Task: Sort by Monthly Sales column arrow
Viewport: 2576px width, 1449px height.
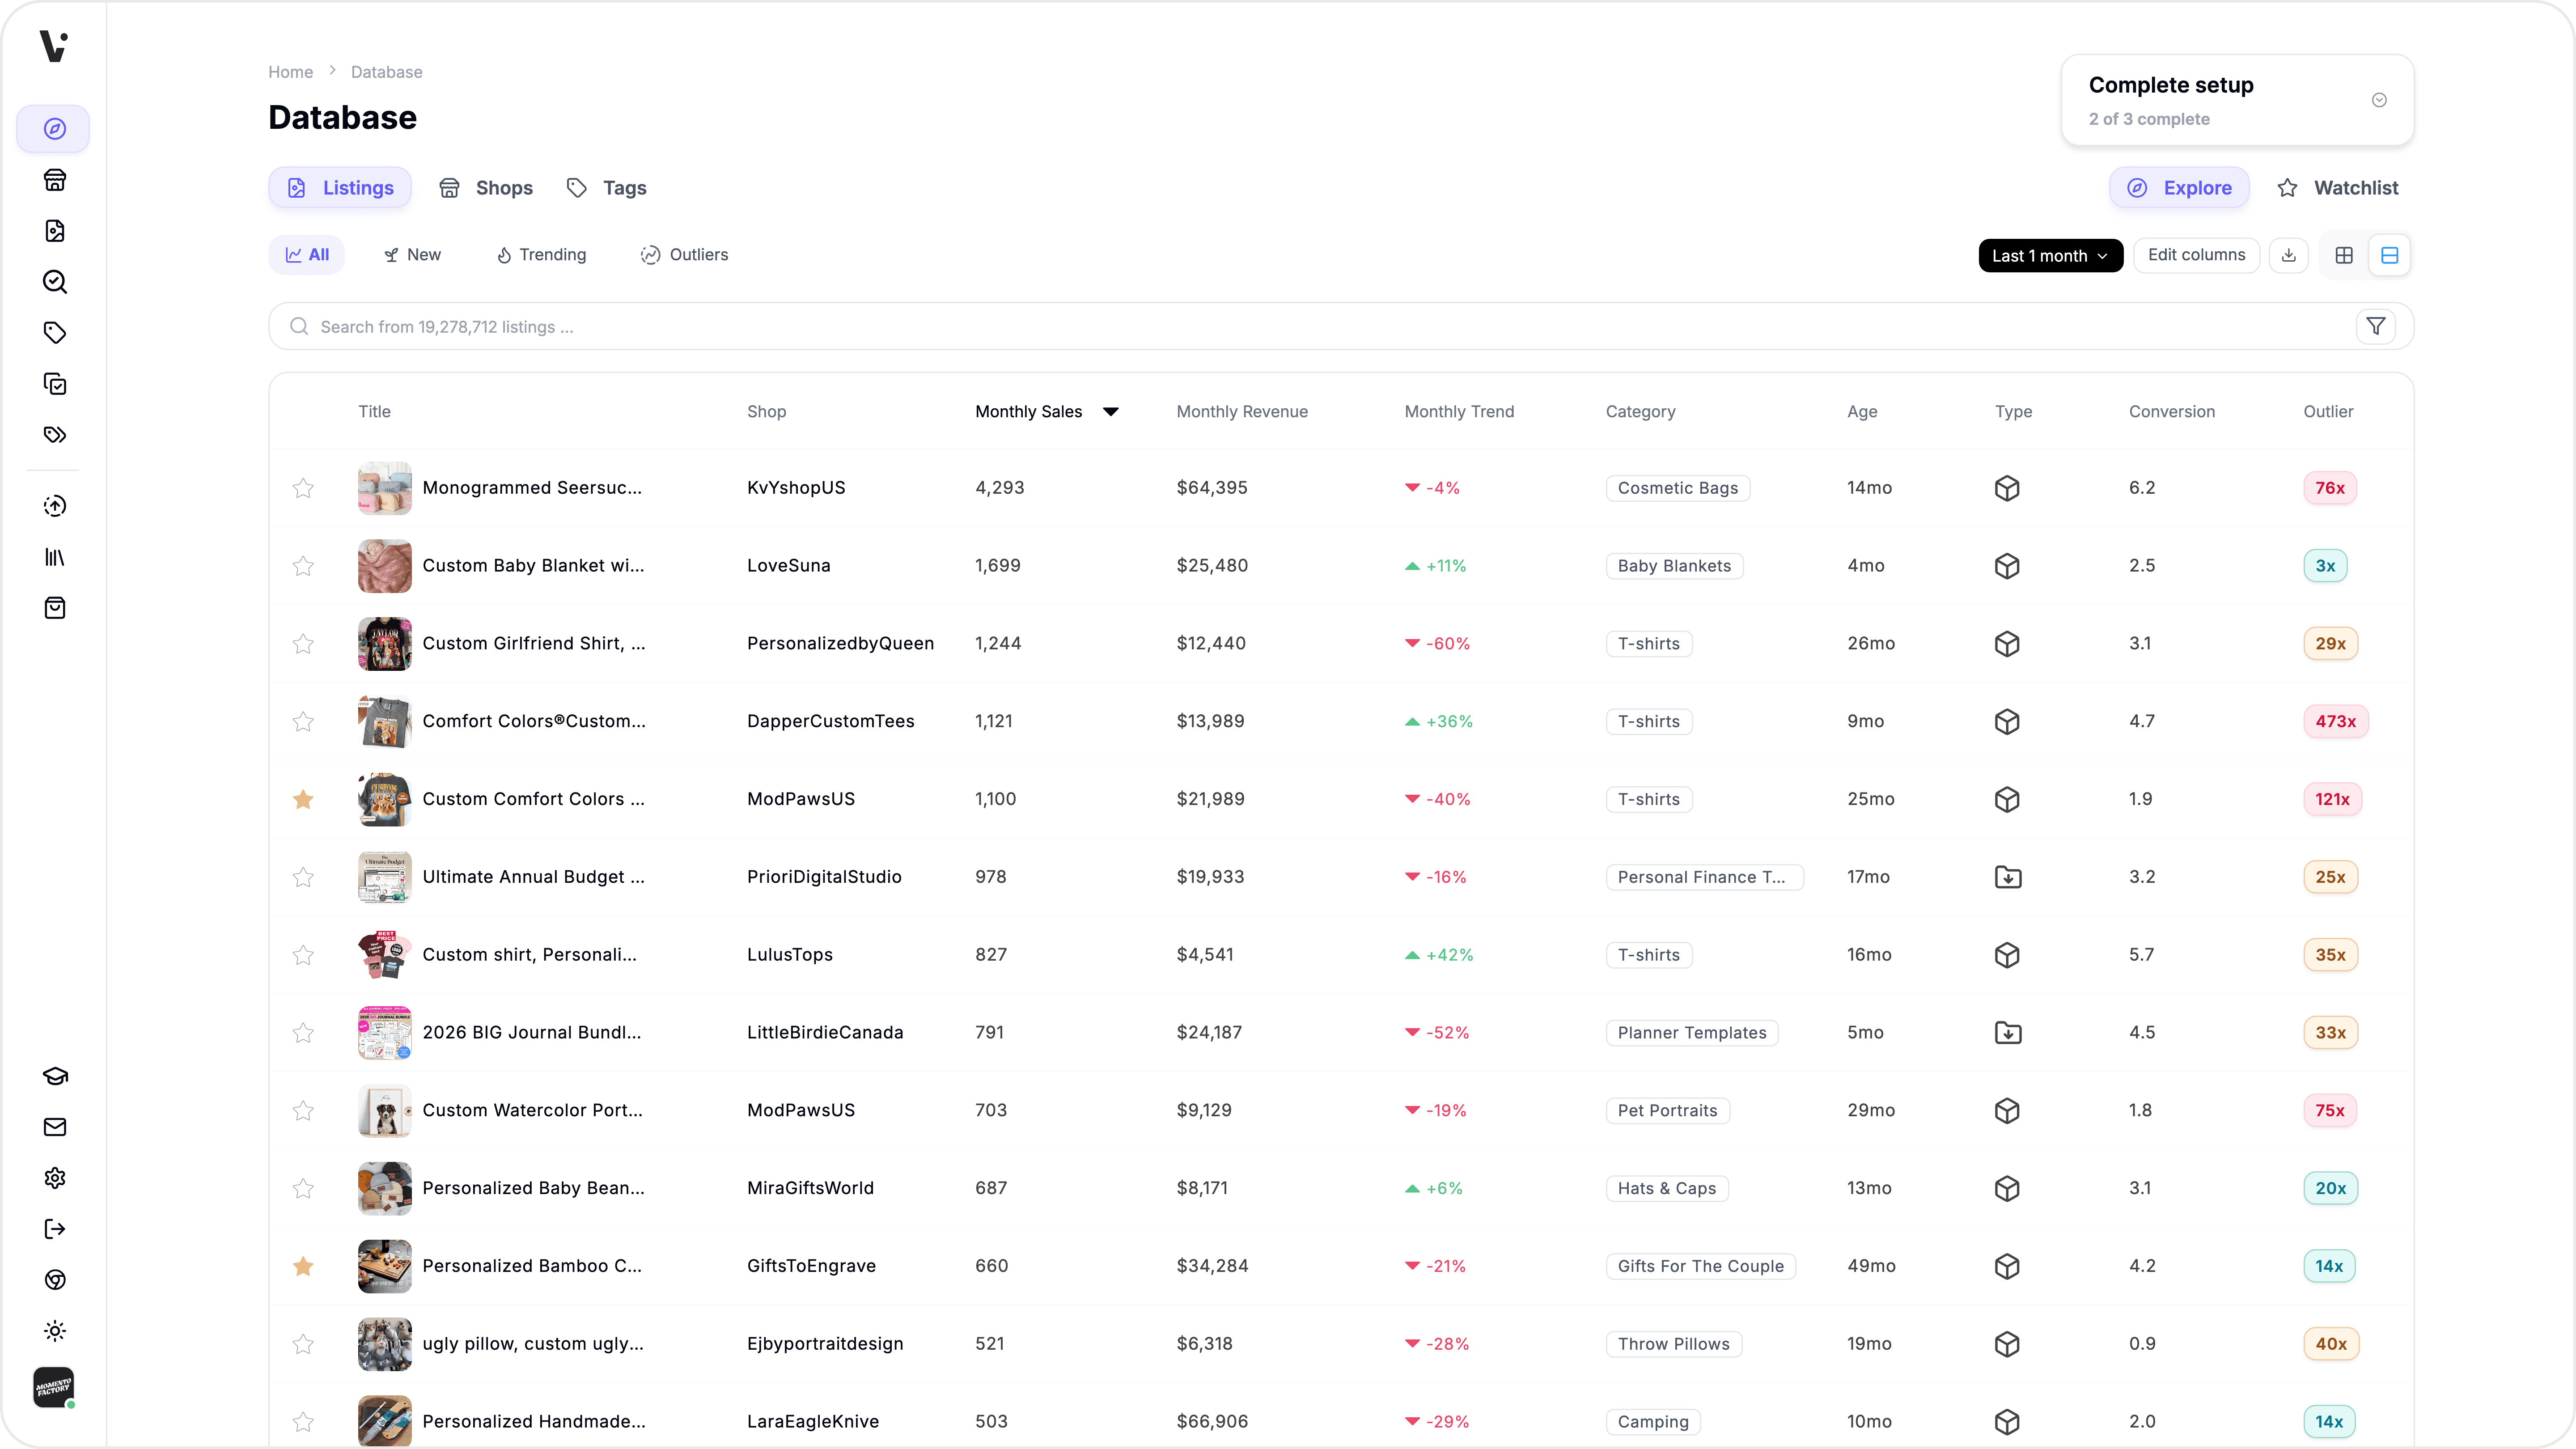Action: [1110, 412]
